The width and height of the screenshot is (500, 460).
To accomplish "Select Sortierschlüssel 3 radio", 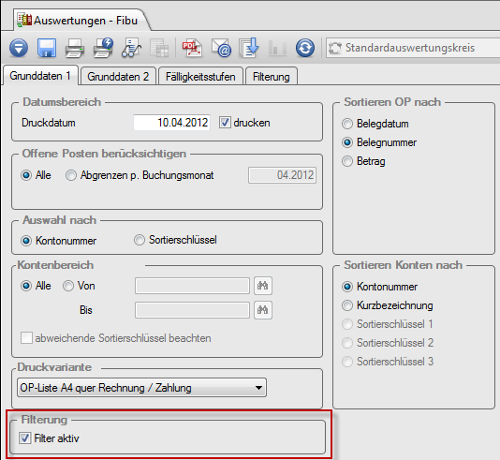I will click(x=347, y=361).
